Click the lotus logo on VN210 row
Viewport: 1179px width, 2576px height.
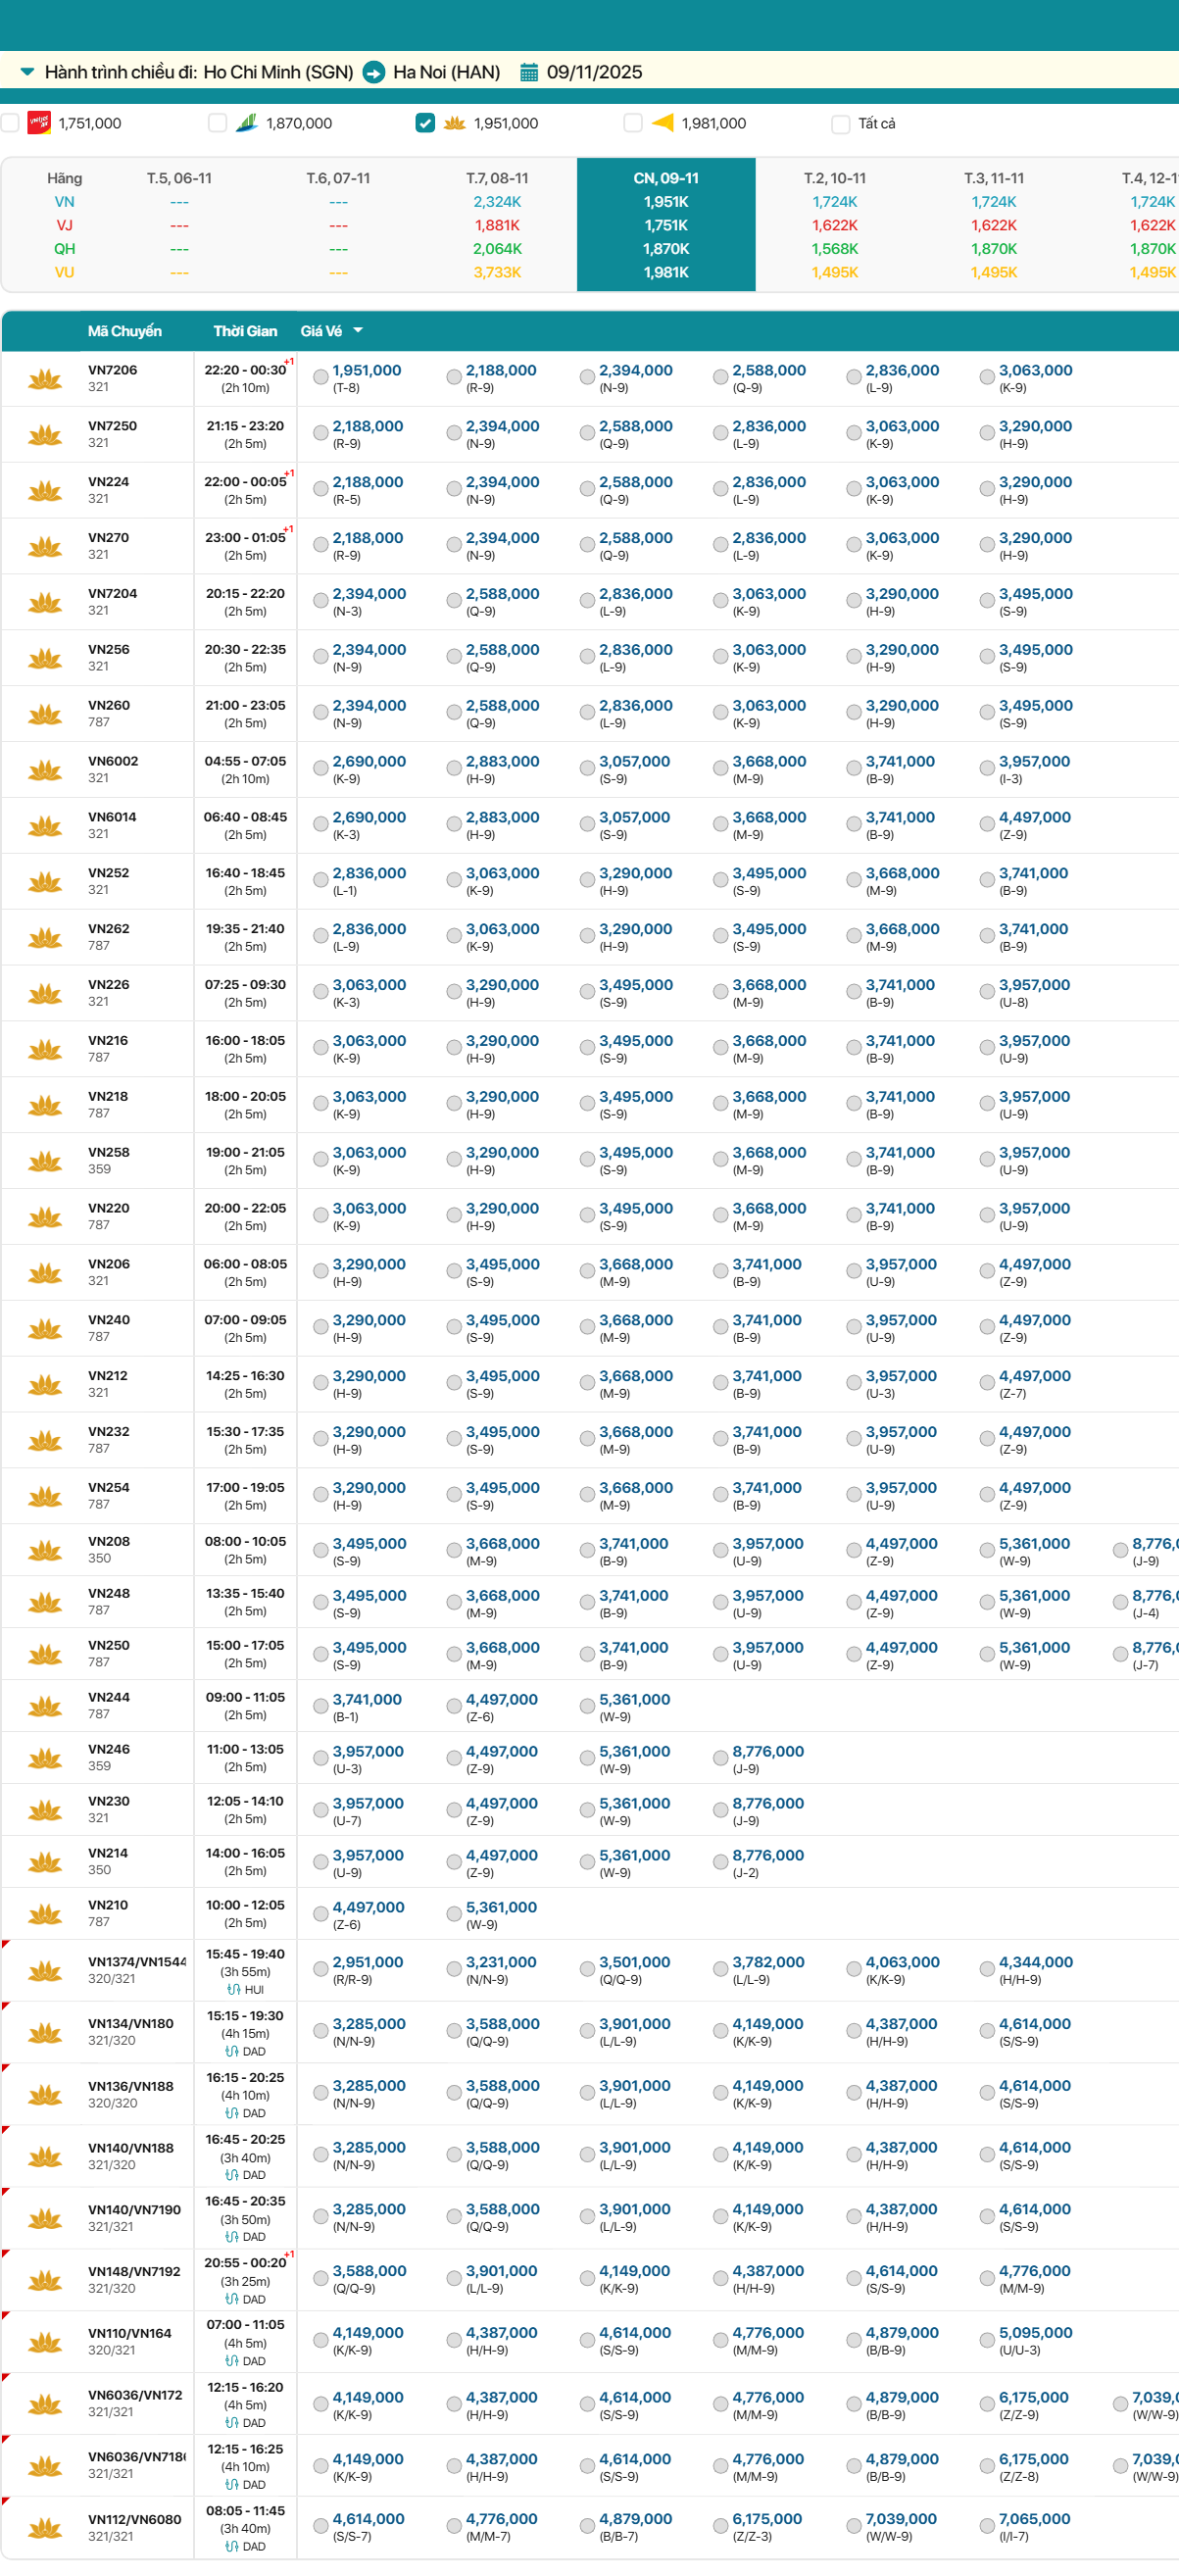45,1914
